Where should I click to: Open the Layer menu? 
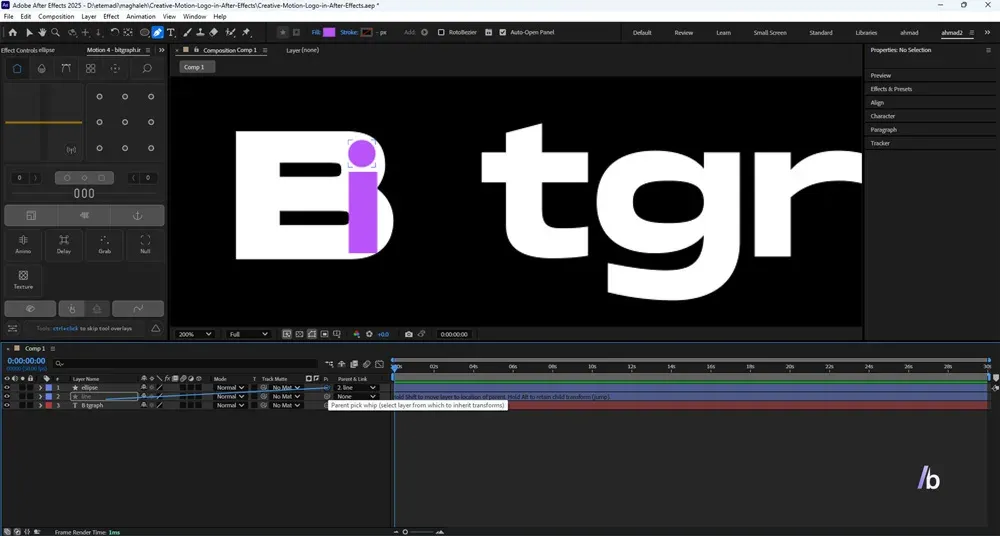pos(89,17)
